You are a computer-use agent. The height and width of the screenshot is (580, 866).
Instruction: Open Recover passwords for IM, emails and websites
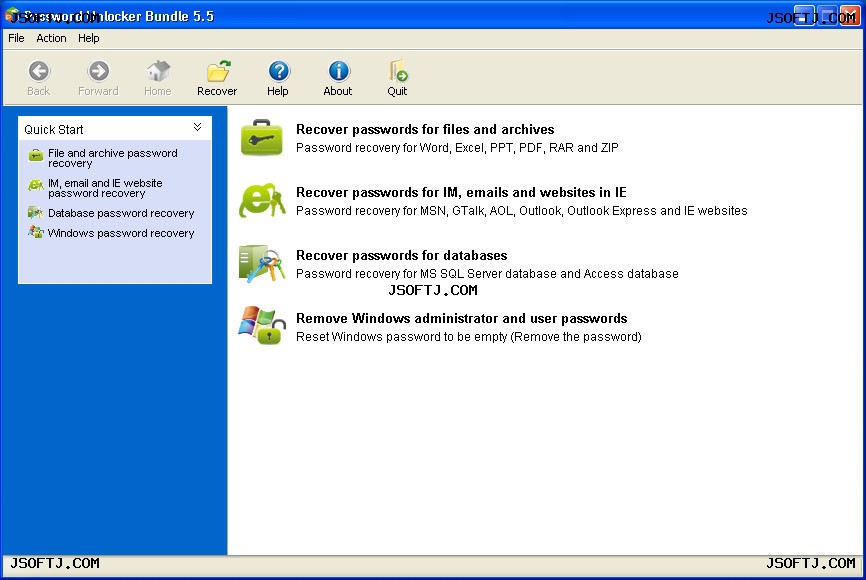(x=461, y=192)
